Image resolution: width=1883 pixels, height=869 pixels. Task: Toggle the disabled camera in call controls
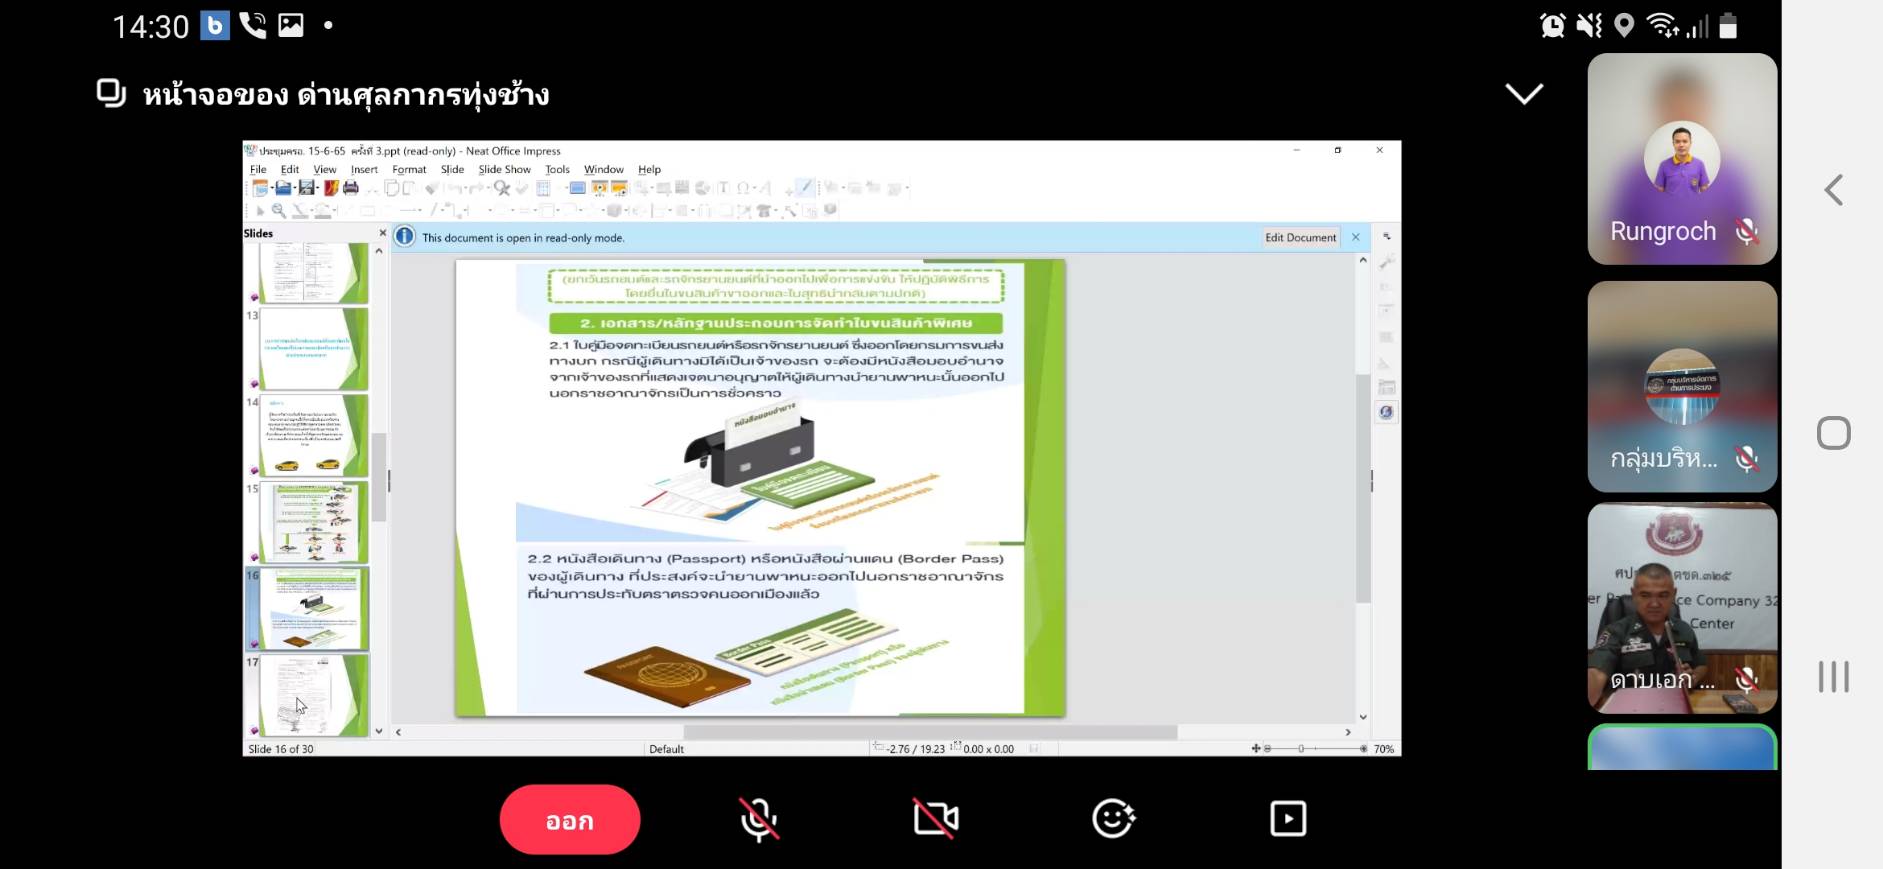tap(935, 819)
